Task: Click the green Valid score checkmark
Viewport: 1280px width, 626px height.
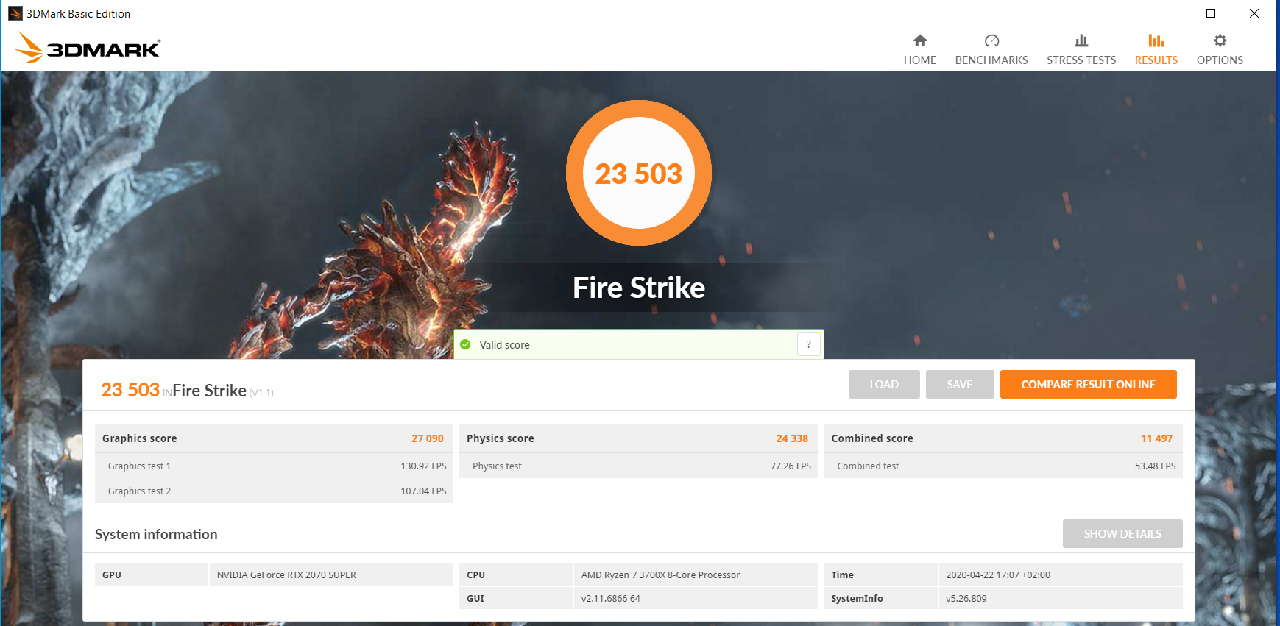Action: 465,344
